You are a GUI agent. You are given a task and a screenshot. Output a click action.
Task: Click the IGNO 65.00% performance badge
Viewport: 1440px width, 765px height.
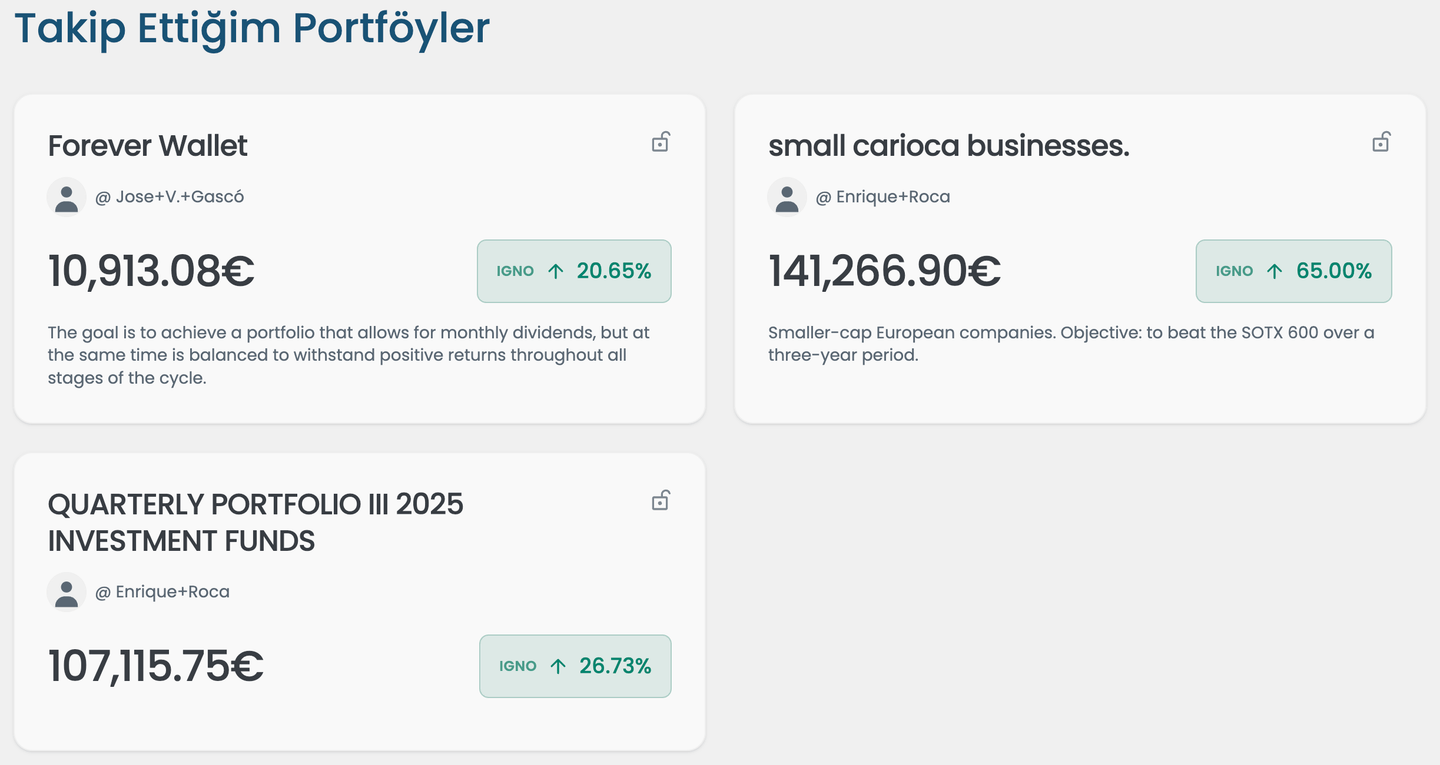click(1293, 271)
